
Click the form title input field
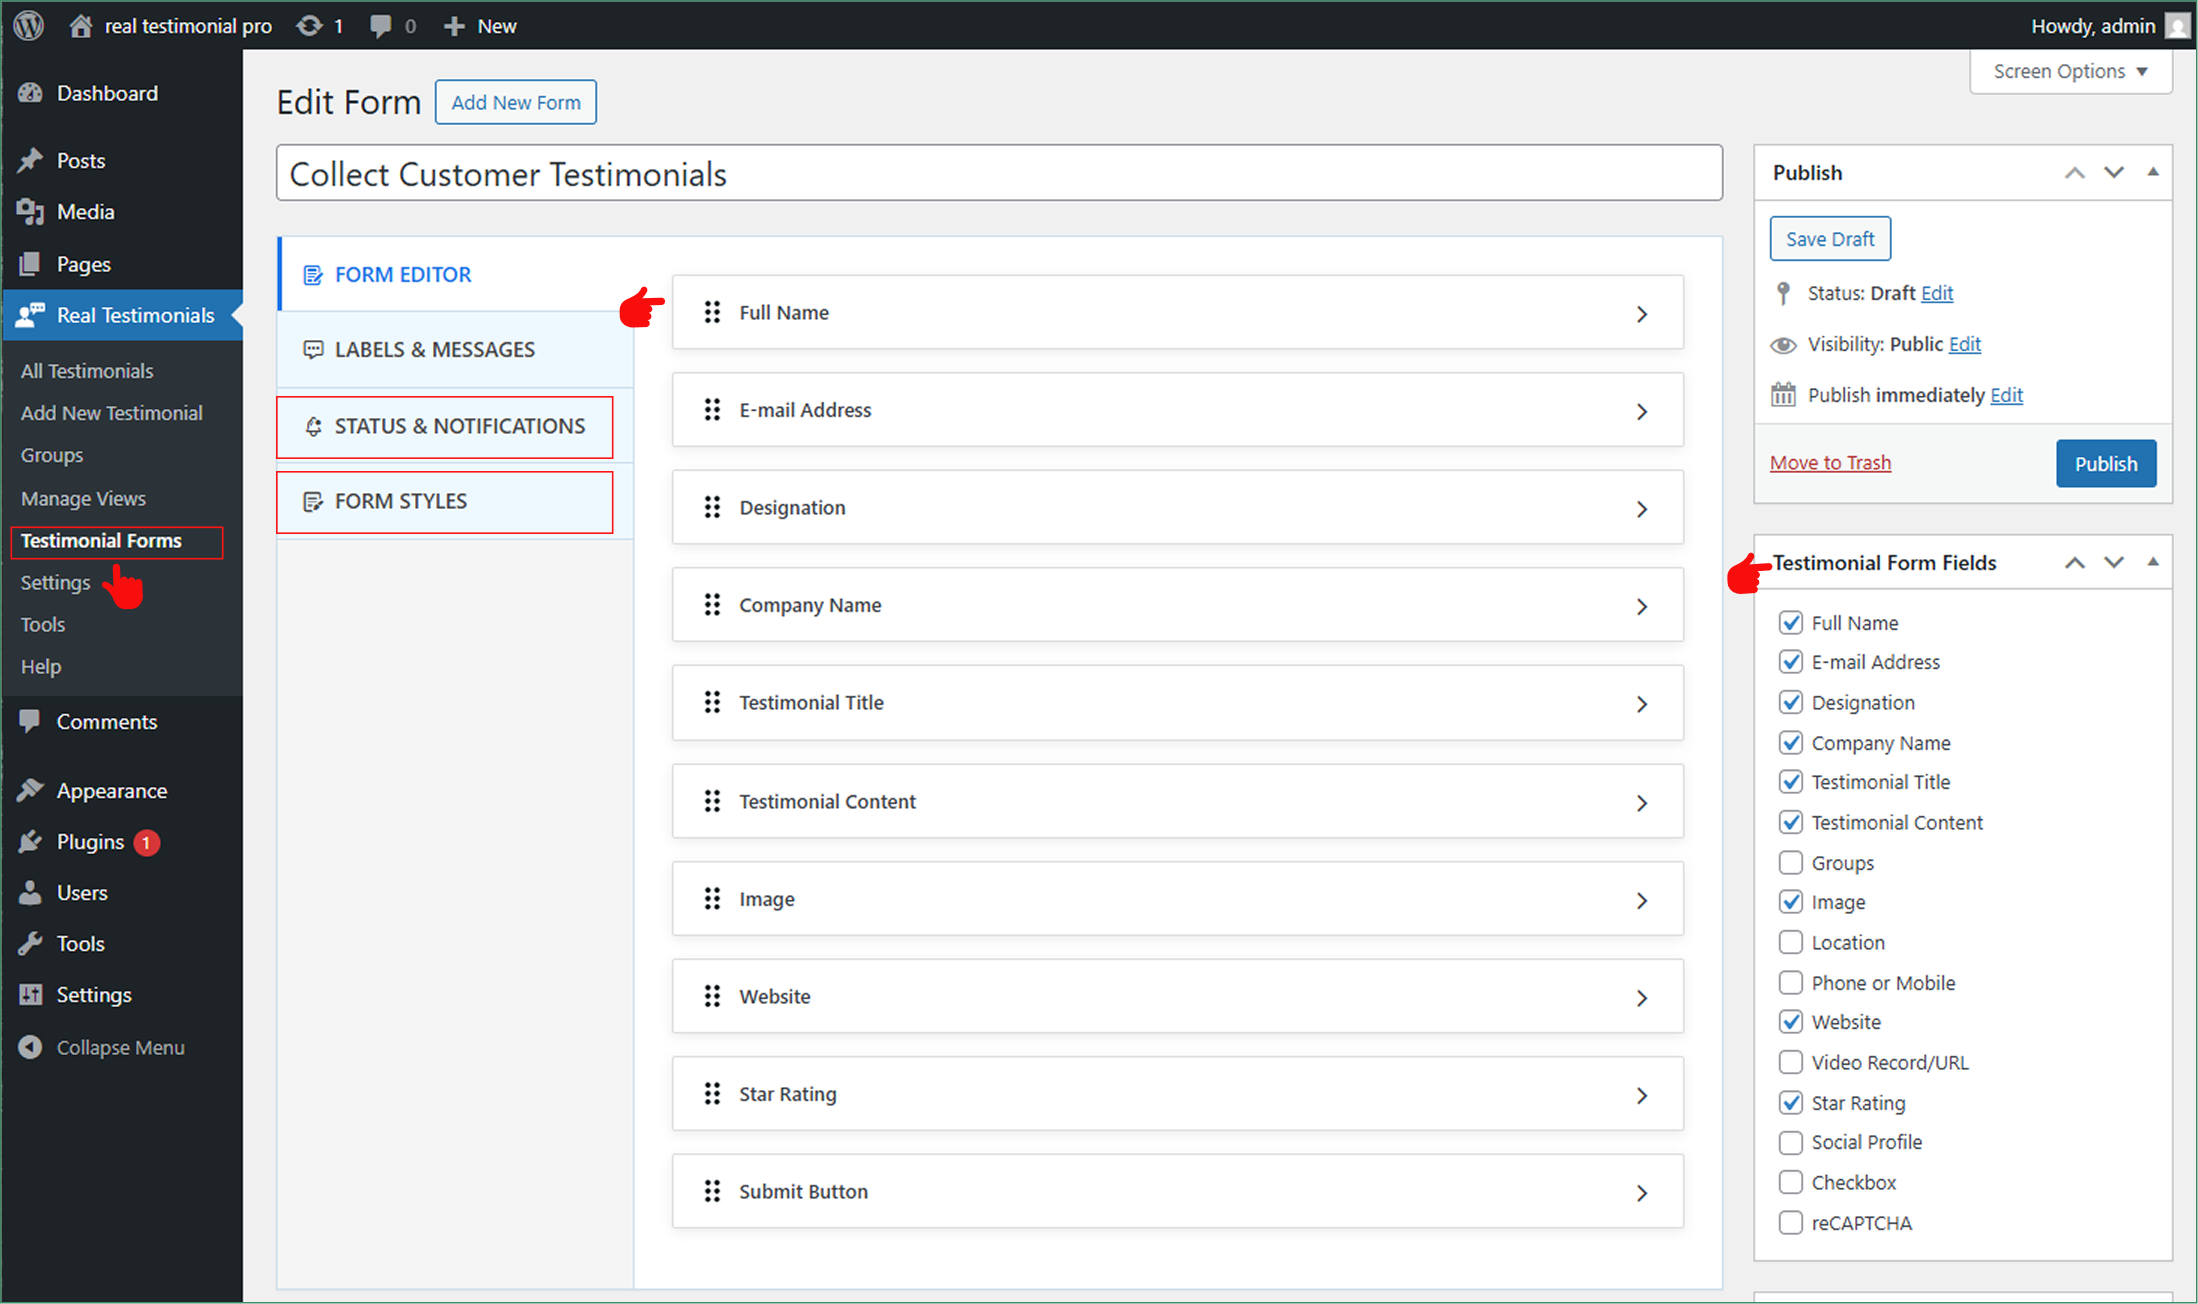click(999, 173)
